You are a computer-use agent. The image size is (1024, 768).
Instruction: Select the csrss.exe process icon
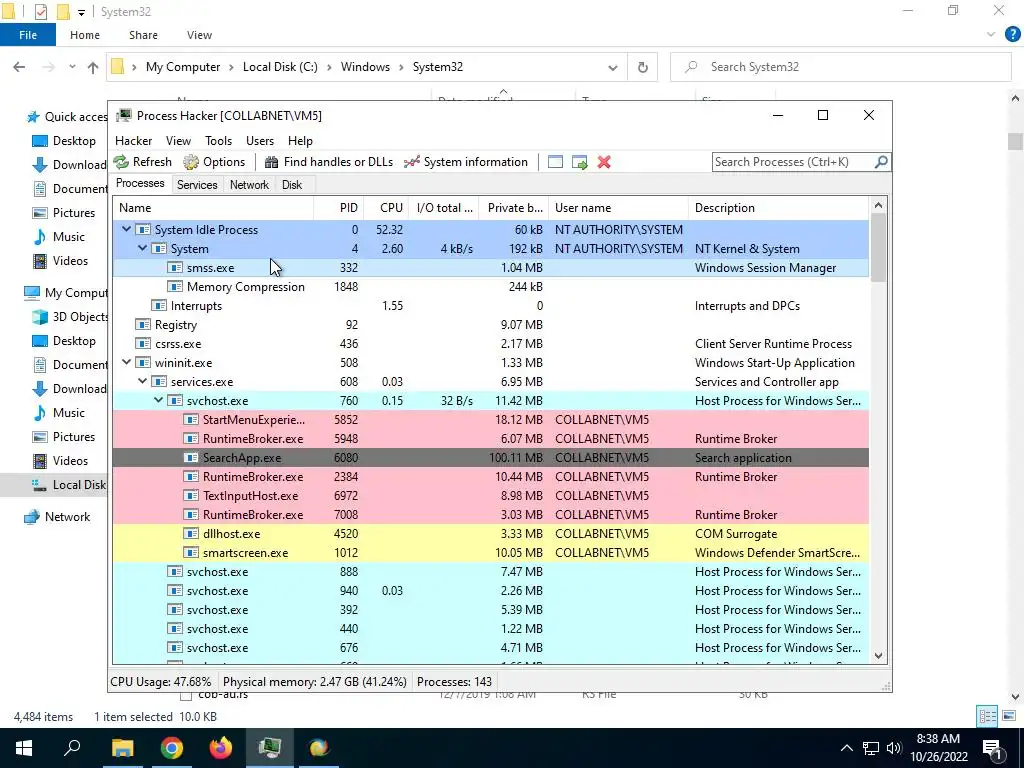click(x=142, y=344)
